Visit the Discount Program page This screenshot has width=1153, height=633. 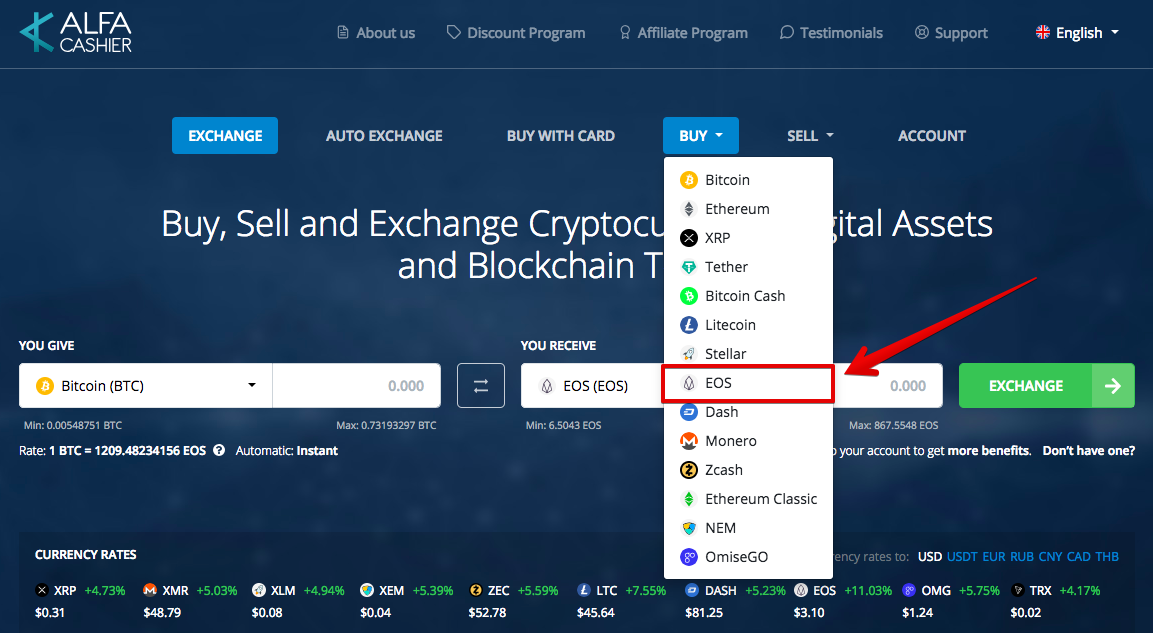(516, 33)
